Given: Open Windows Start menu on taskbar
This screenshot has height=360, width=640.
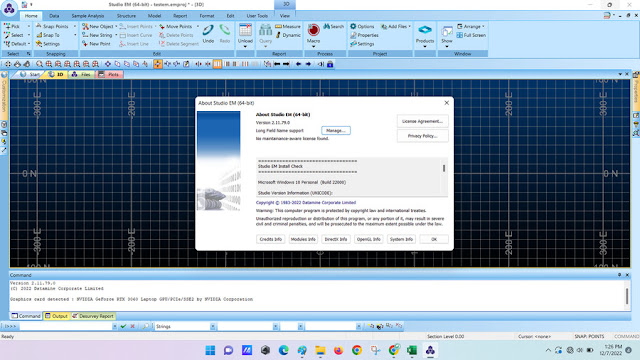Looking at the screenshot, I should pyautogui.click(x=210, y=350).
